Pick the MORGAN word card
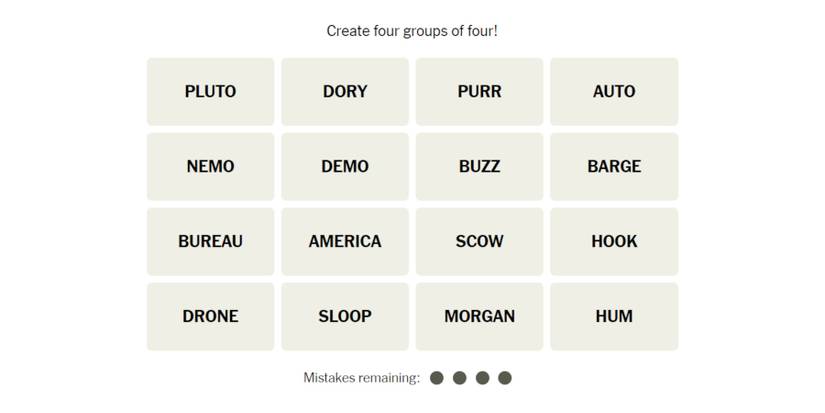 (479, 316)
